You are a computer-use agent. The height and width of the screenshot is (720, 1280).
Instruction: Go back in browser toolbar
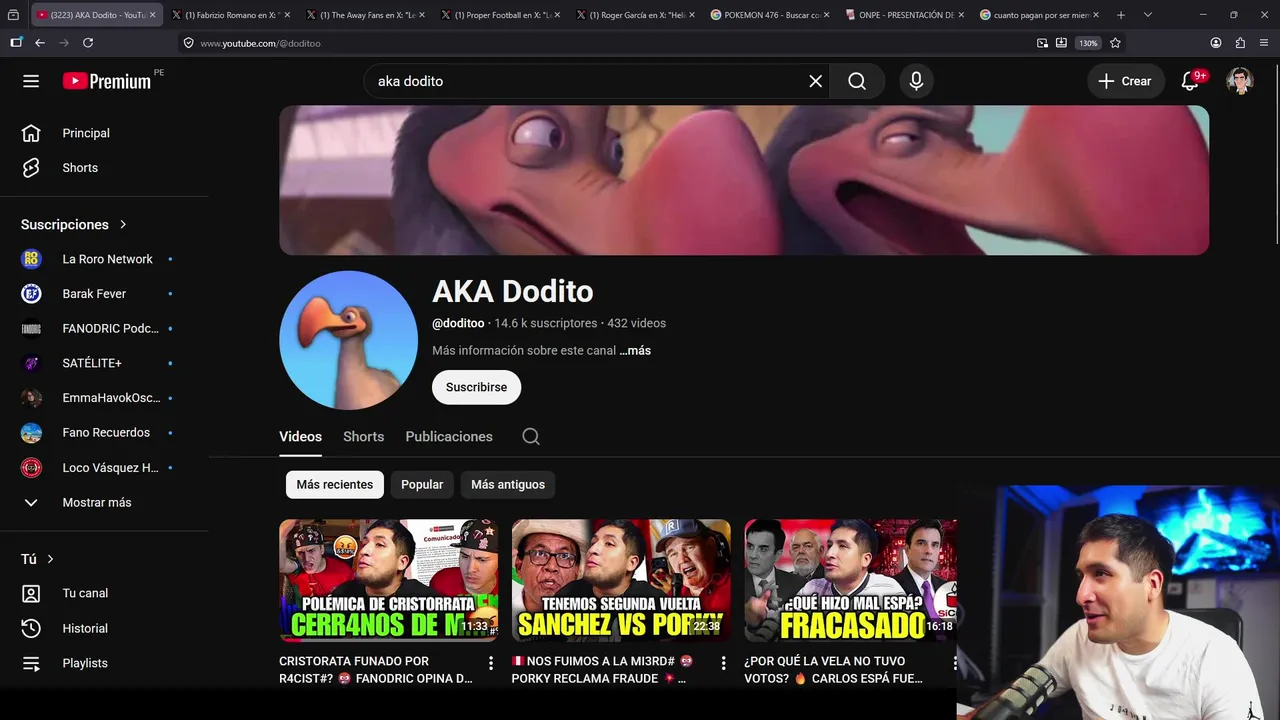pos(40,43)
